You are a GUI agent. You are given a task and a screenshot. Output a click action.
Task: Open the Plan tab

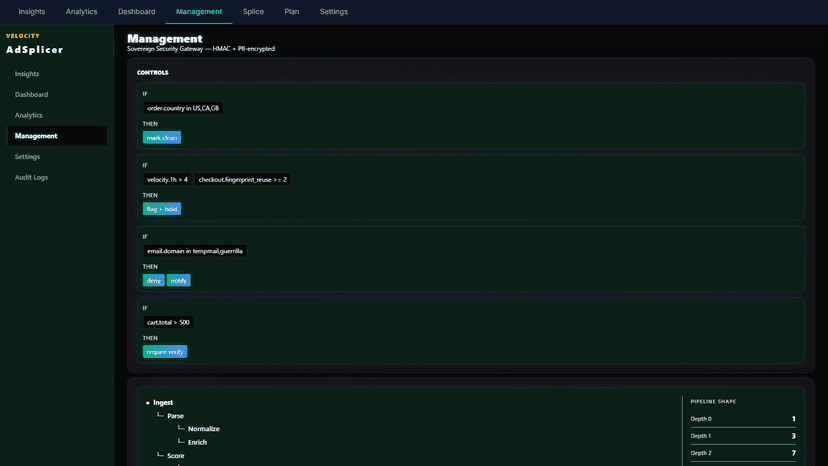tap(291, 12)
